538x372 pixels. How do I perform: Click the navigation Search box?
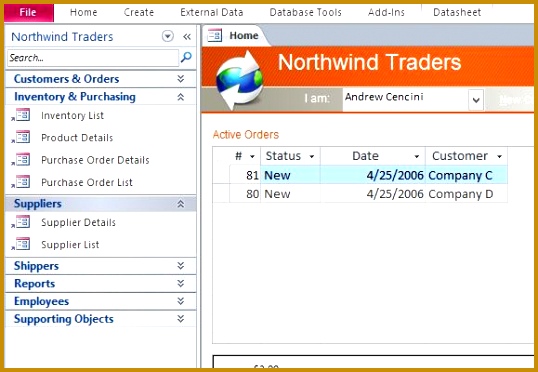(x=93, y=58)
